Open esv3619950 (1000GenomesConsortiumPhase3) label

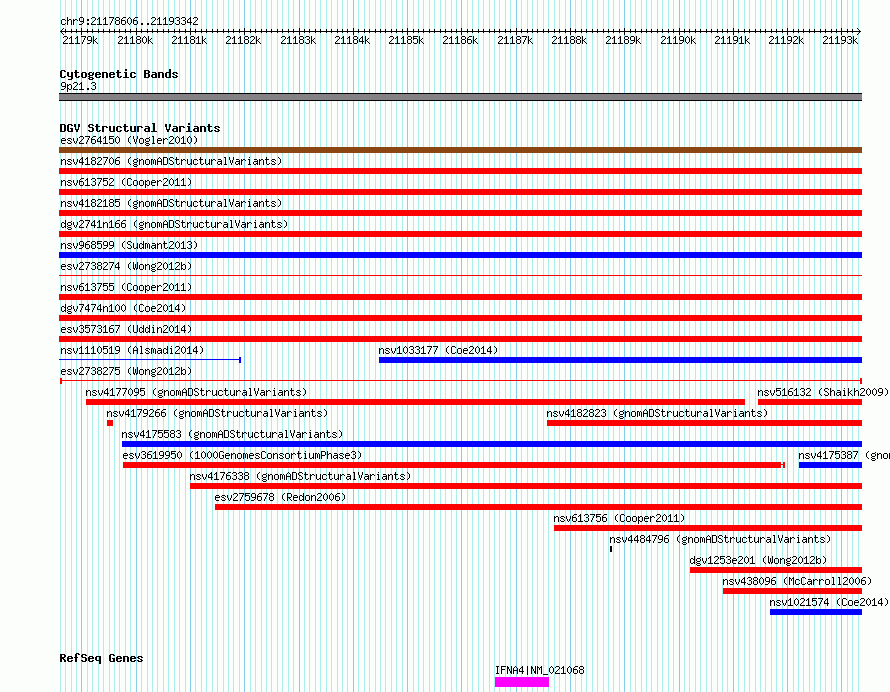(x=242, y=455)
